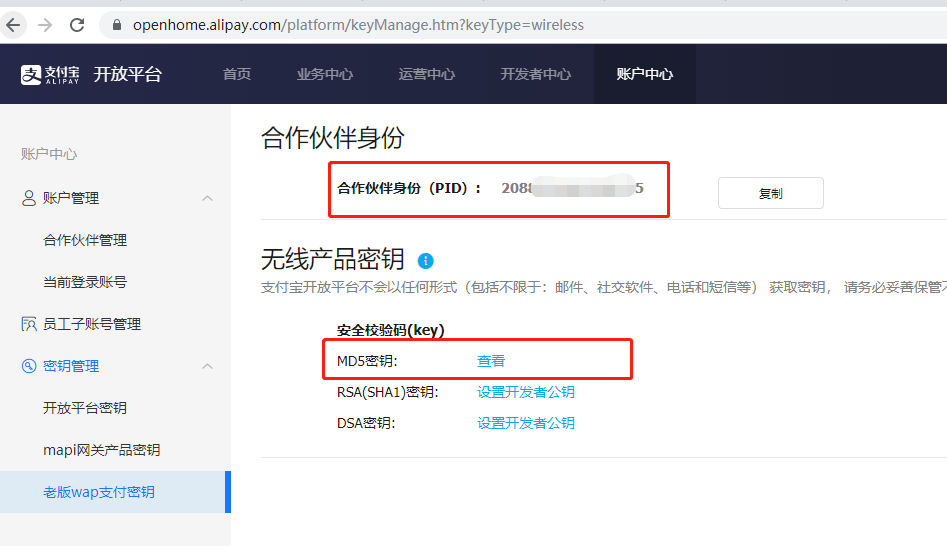
Task: Click the 无线产品密钥 heading
Action: [x=333, y=260]
